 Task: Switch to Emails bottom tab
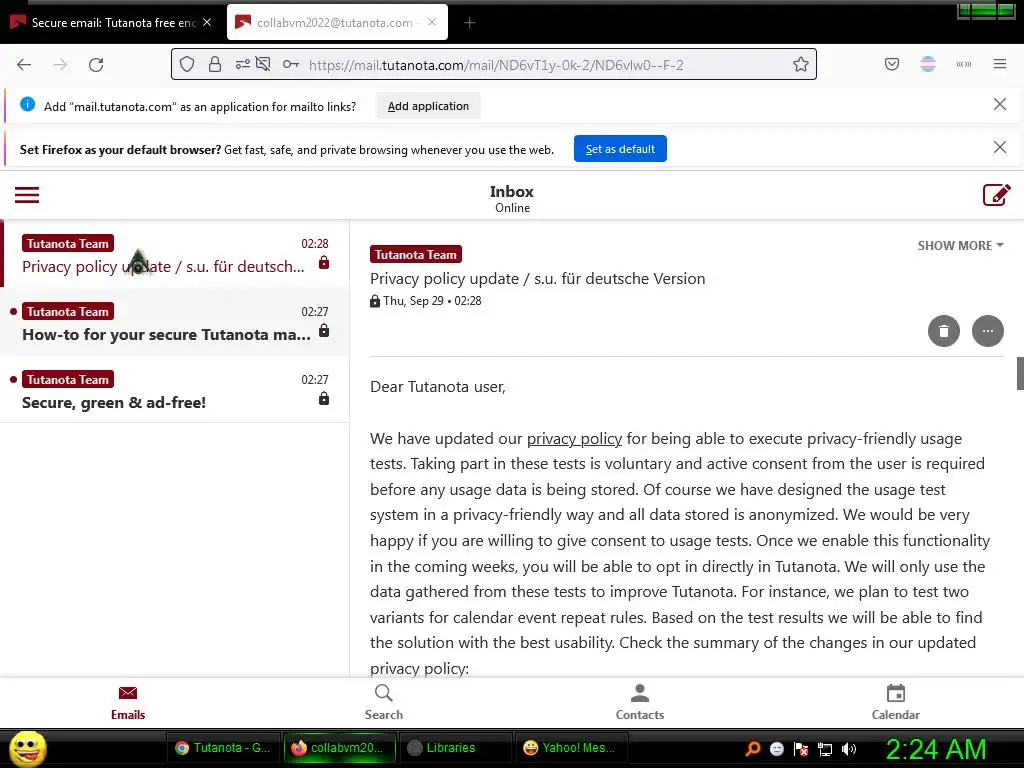point(128,703)
